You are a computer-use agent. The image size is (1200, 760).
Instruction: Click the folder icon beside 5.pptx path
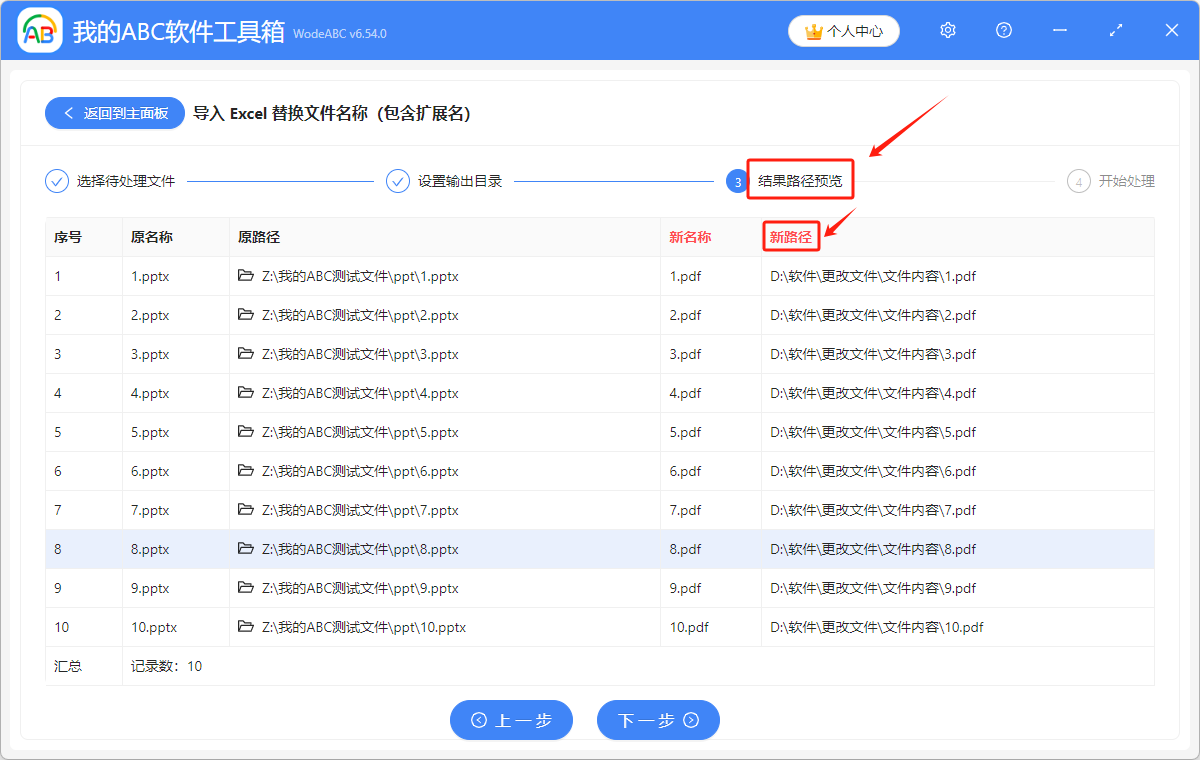tap(246, 432)
